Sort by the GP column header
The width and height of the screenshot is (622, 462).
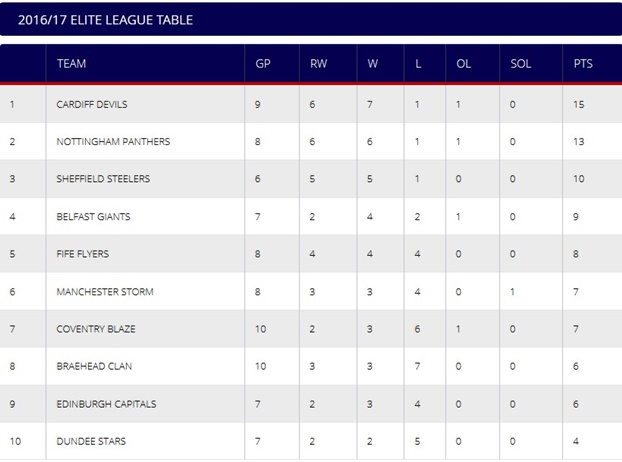[x=263, y=63]
